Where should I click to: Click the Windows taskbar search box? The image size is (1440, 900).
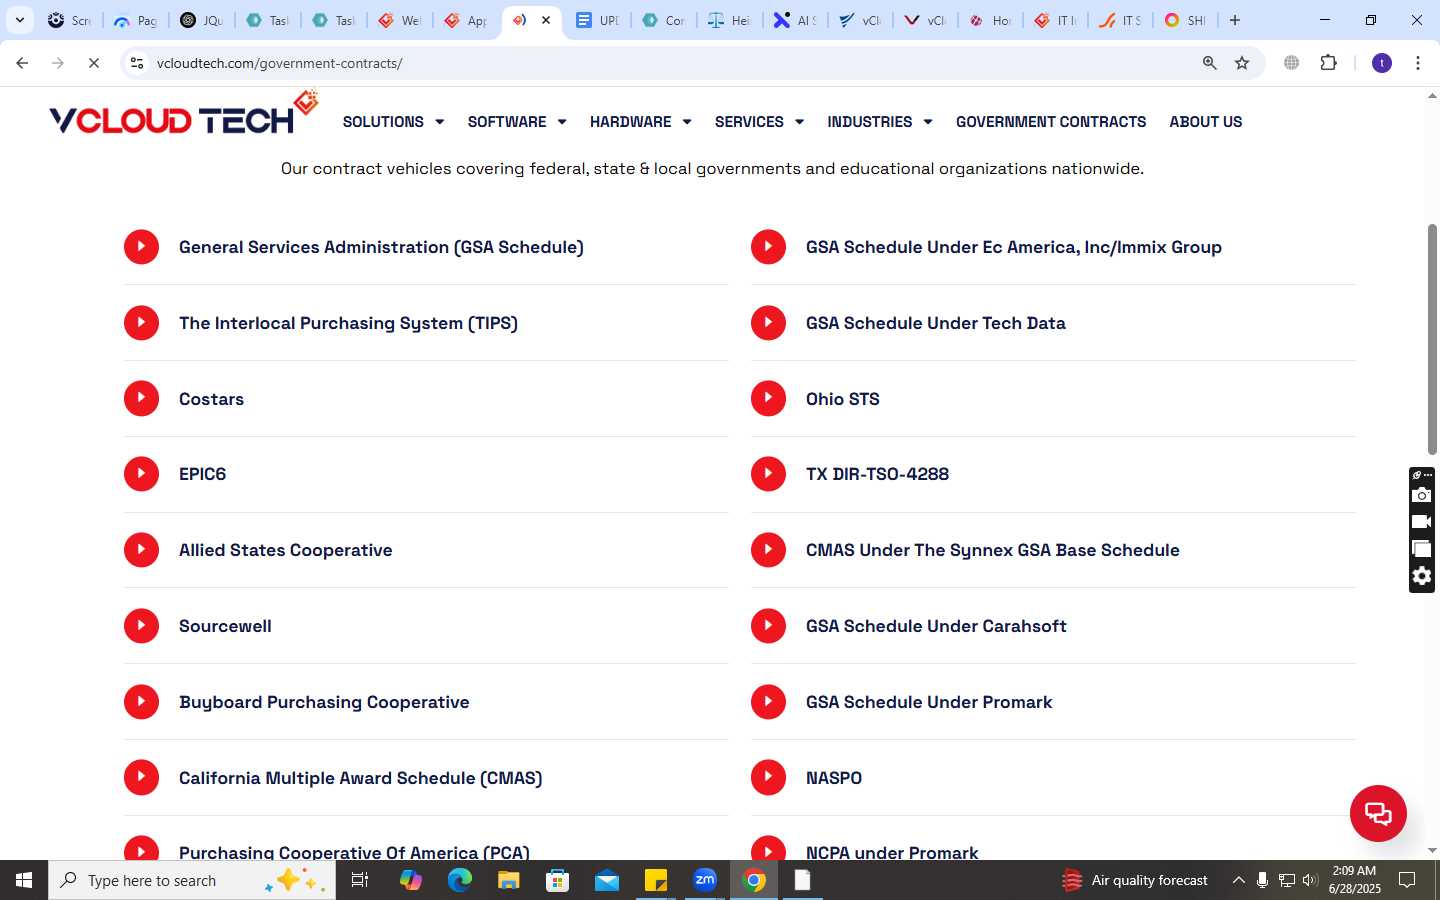click(192, 880)
